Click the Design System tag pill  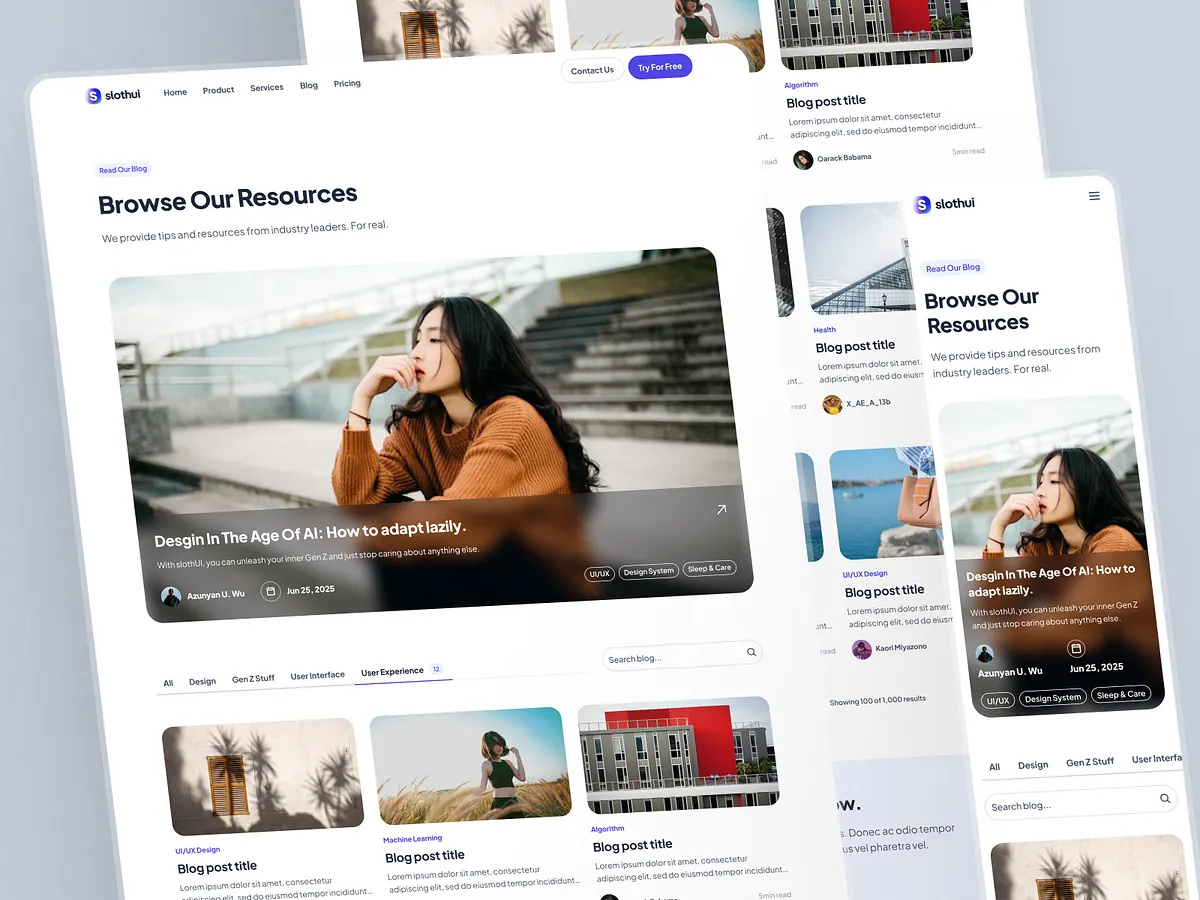[648, 570]
